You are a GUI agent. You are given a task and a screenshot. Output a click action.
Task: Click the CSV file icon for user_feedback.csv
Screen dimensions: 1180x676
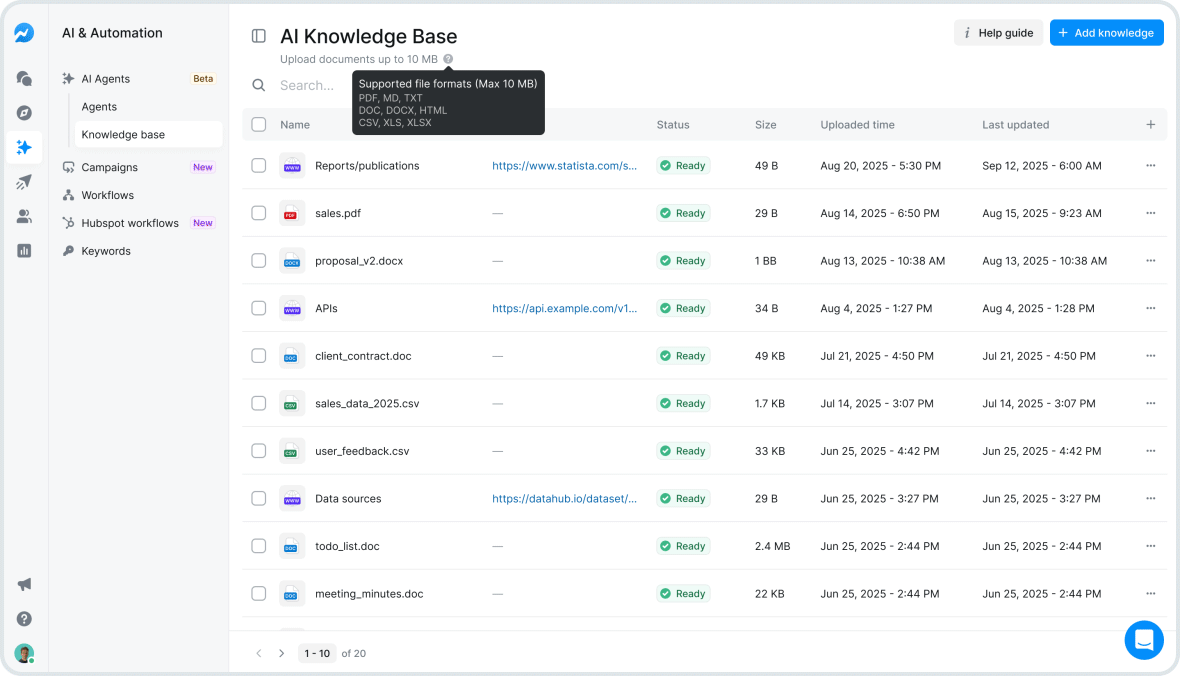[x=292, y=451]
